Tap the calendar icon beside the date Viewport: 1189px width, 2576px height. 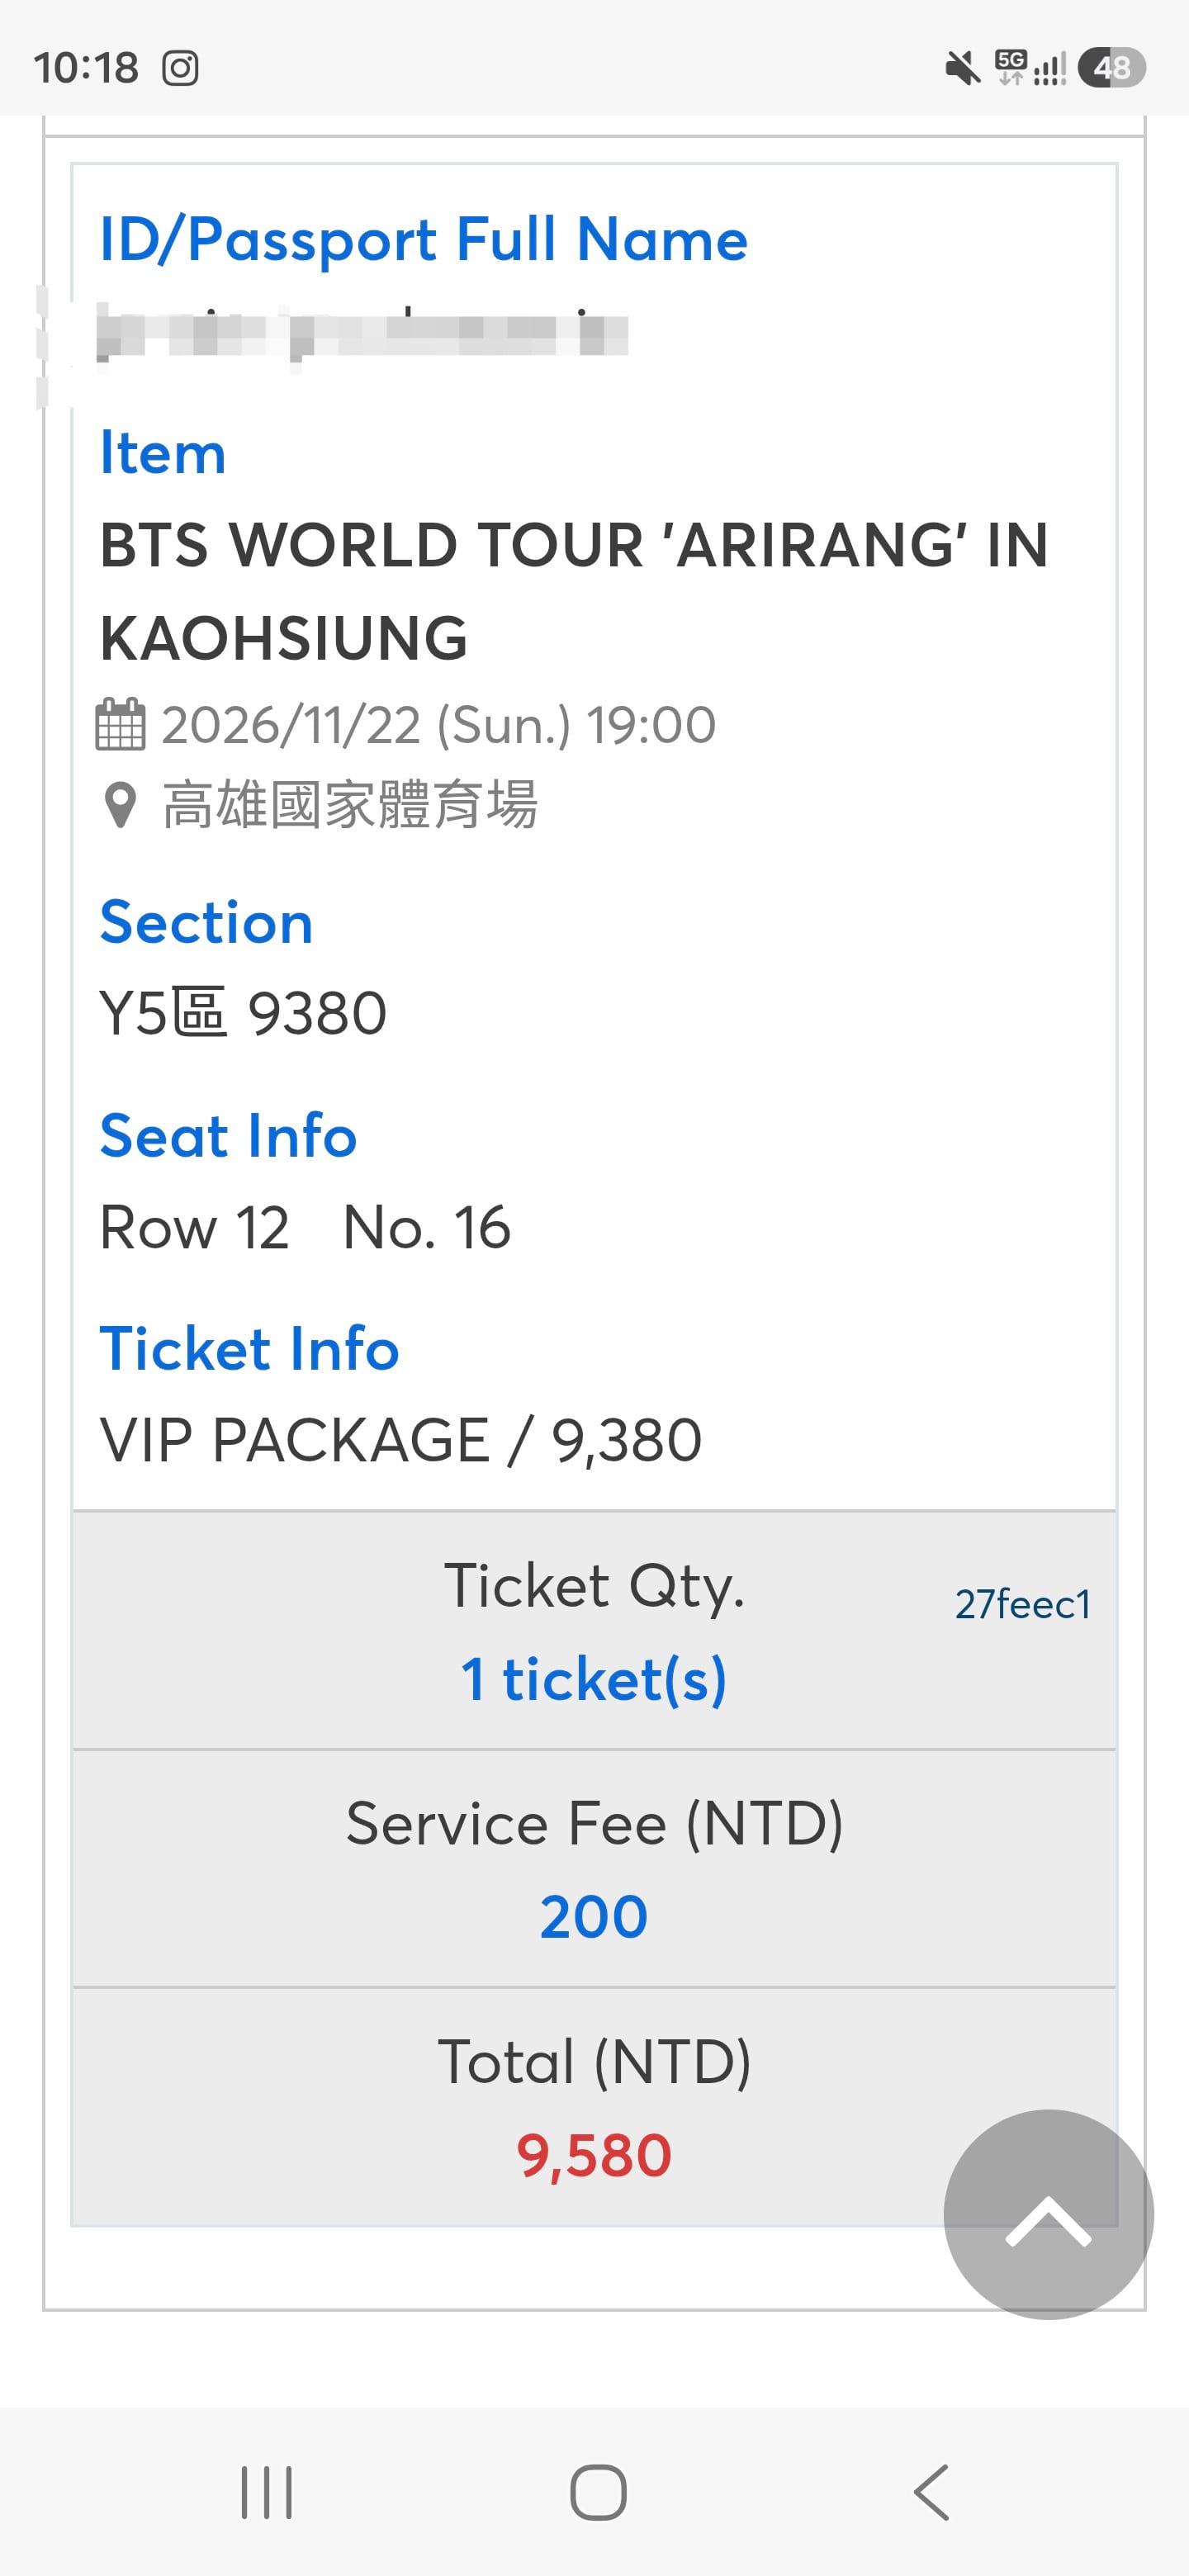(x=121, y=724)
